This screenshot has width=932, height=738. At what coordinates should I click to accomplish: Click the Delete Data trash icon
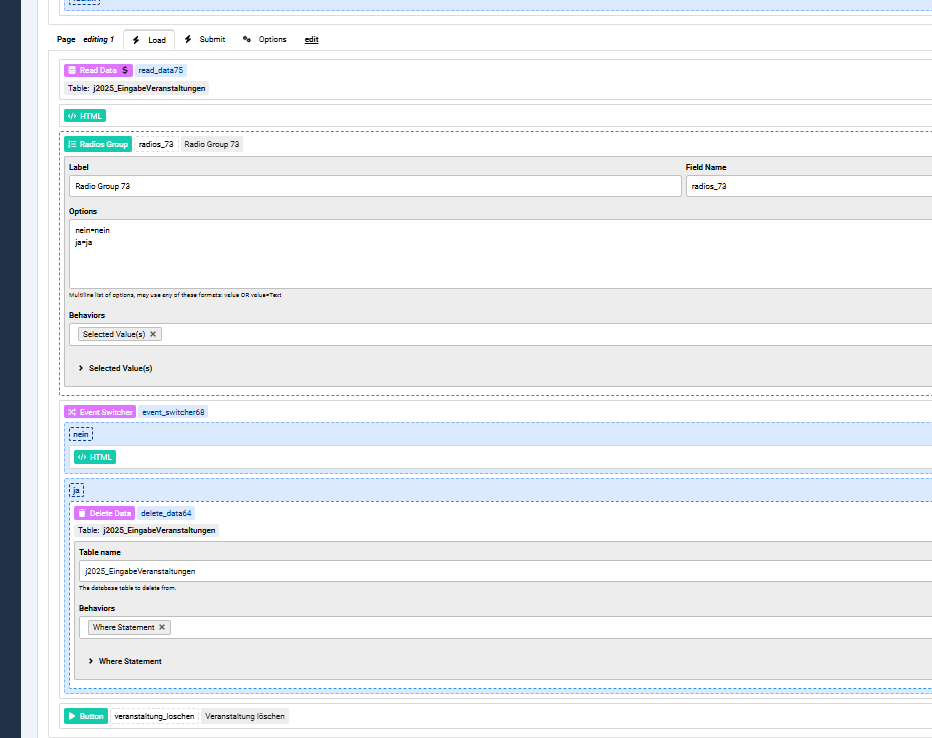click(x=82, y=513)
